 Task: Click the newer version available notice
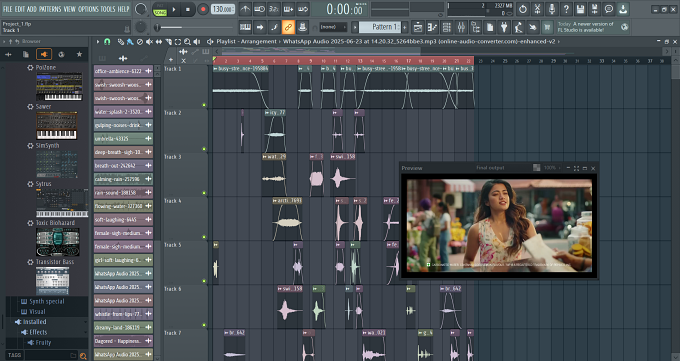click(585, 27)
